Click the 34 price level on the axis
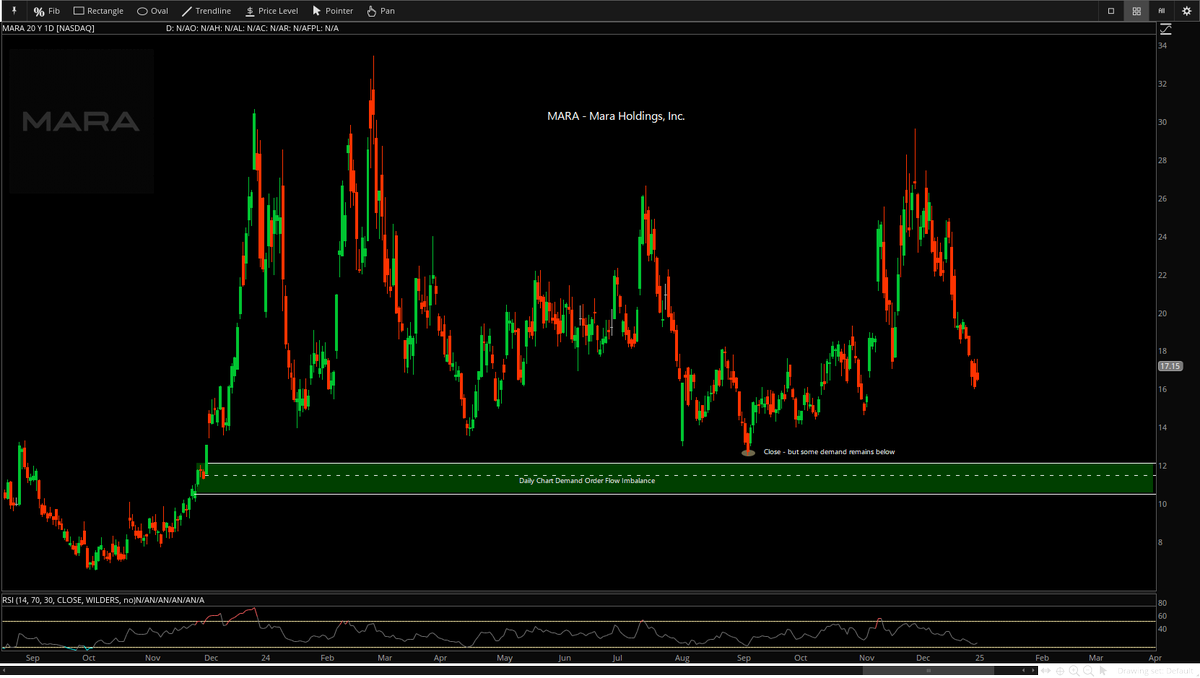Screen dimensions: 1200x678 (x=1163, y=46)
